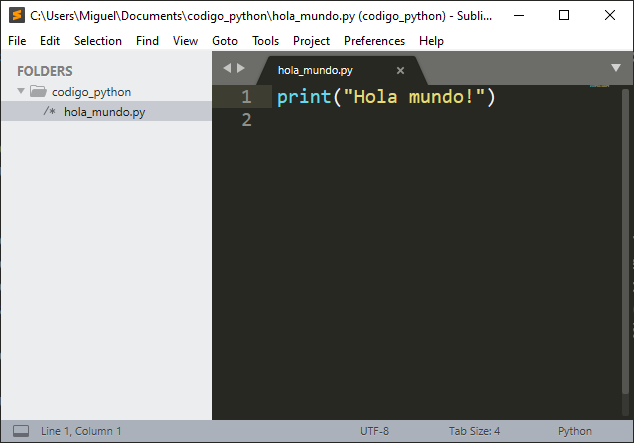This screenshot has height=443, width=634.
Task: Close the hola_mundo.py tab
Action: [x=401, y=71]
